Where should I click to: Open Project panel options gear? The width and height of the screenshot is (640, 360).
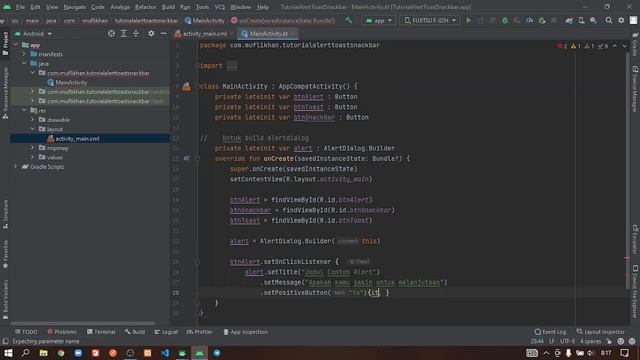point(151,33)
